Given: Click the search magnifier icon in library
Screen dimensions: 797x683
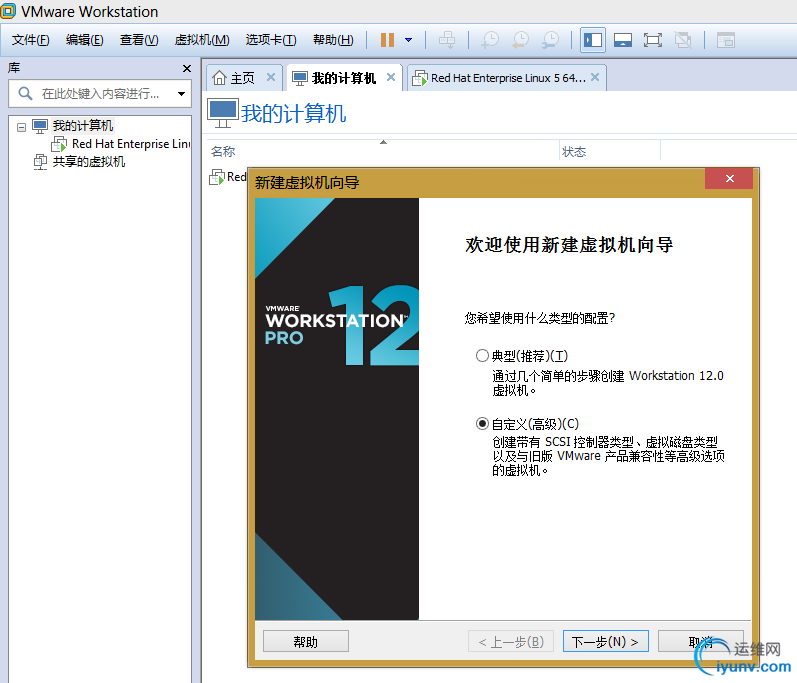Looking at the screenshot, I should [x=25, y=94].
